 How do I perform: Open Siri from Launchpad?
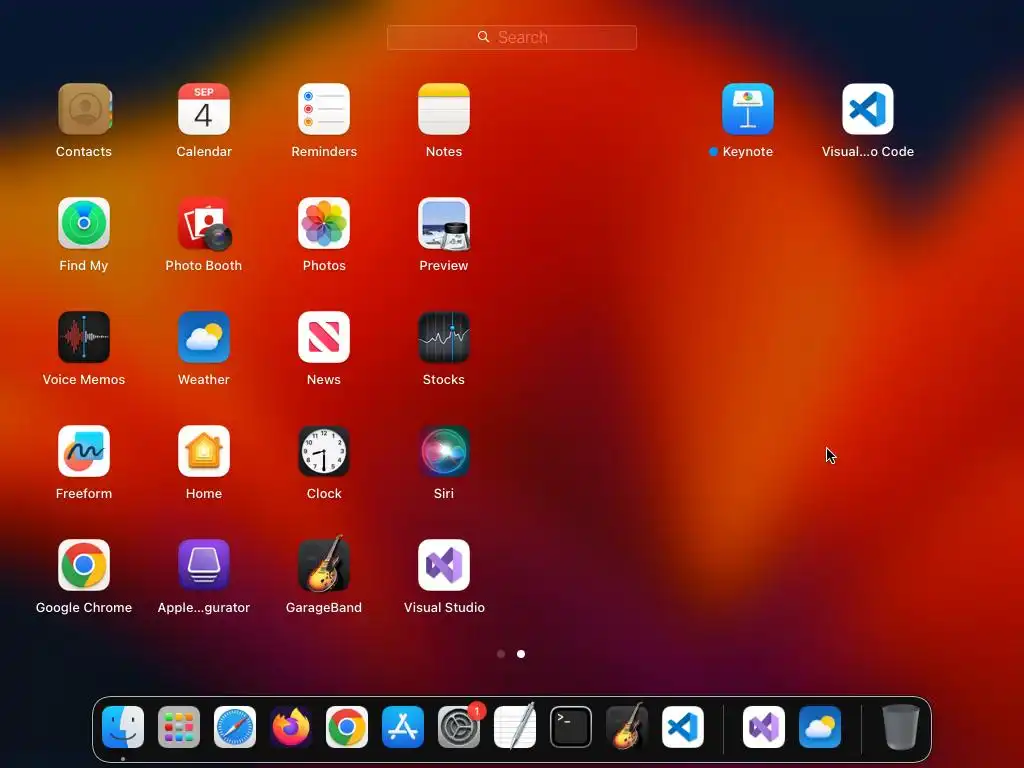pos(444,451)
